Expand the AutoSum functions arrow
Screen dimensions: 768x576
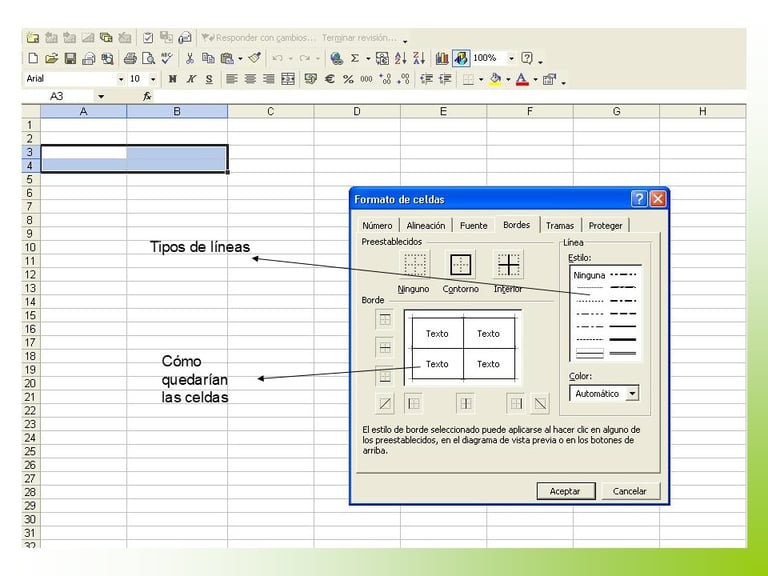click(368, 58)
